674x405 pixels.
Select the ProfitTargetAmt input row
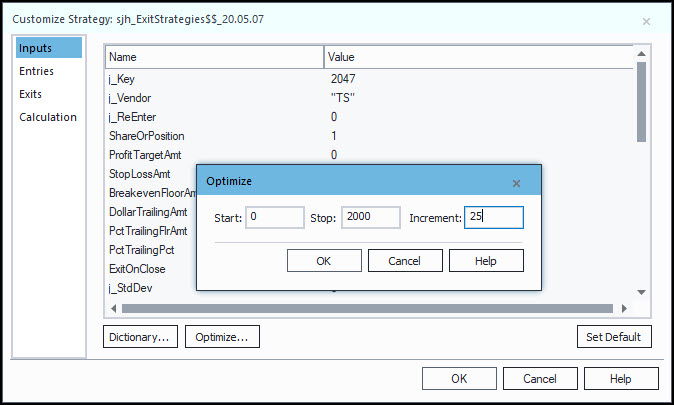(x=369, y=155)
